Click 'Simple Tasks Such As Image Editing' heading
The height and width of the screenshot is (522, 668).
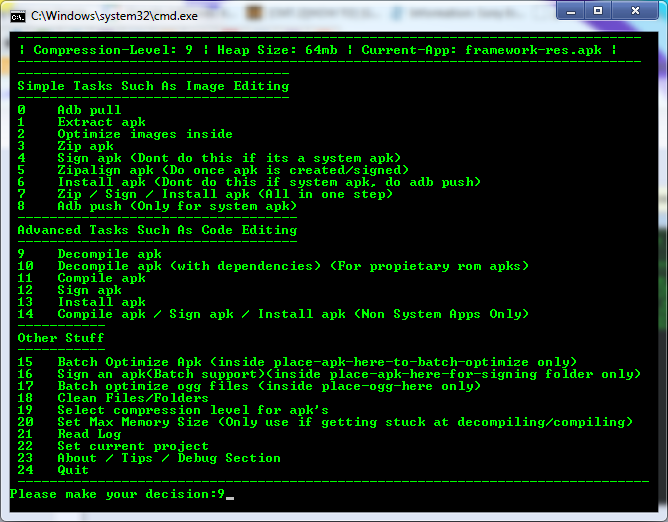tap(153, 86)
